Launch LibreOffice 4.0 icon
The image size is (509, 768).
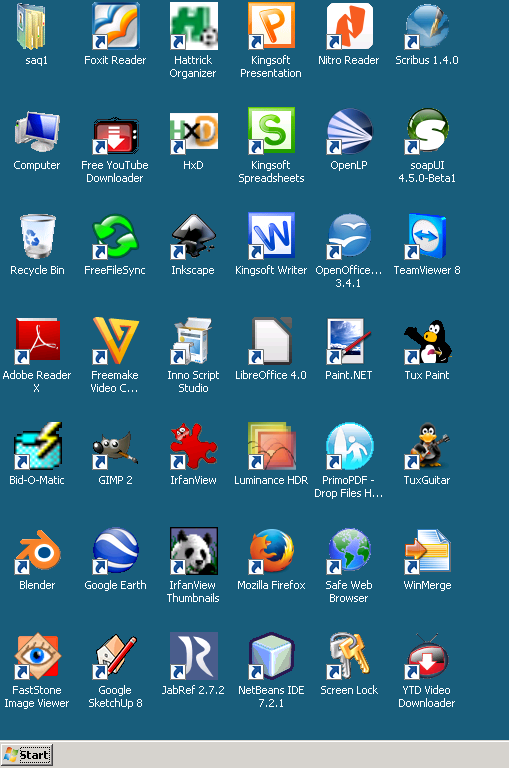point(271,340)
